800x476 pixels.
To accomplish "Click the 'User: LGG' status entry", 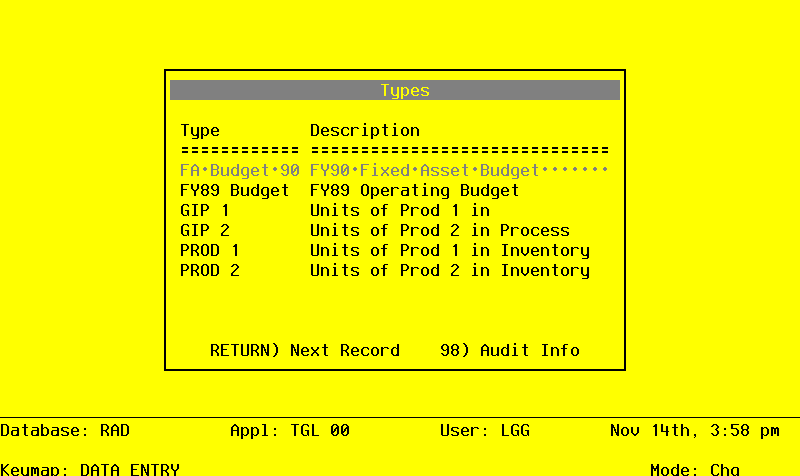I will [x=485, y=431].
